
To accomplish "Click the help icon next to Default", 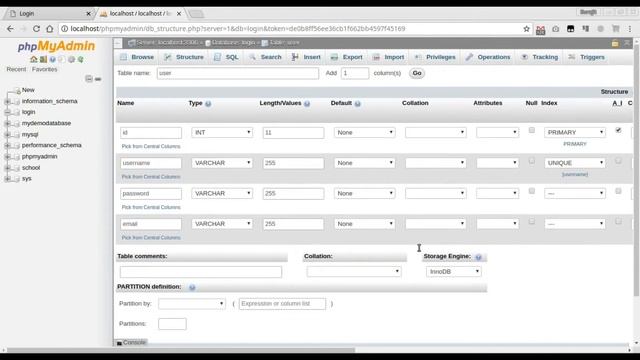I will tap(358, 104).
